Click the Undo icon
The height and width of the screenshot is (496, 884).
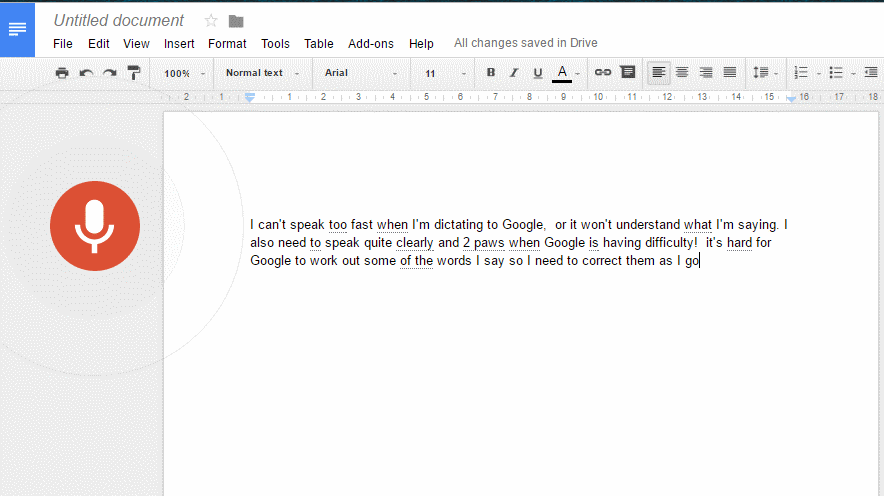(x=86, y=73)
